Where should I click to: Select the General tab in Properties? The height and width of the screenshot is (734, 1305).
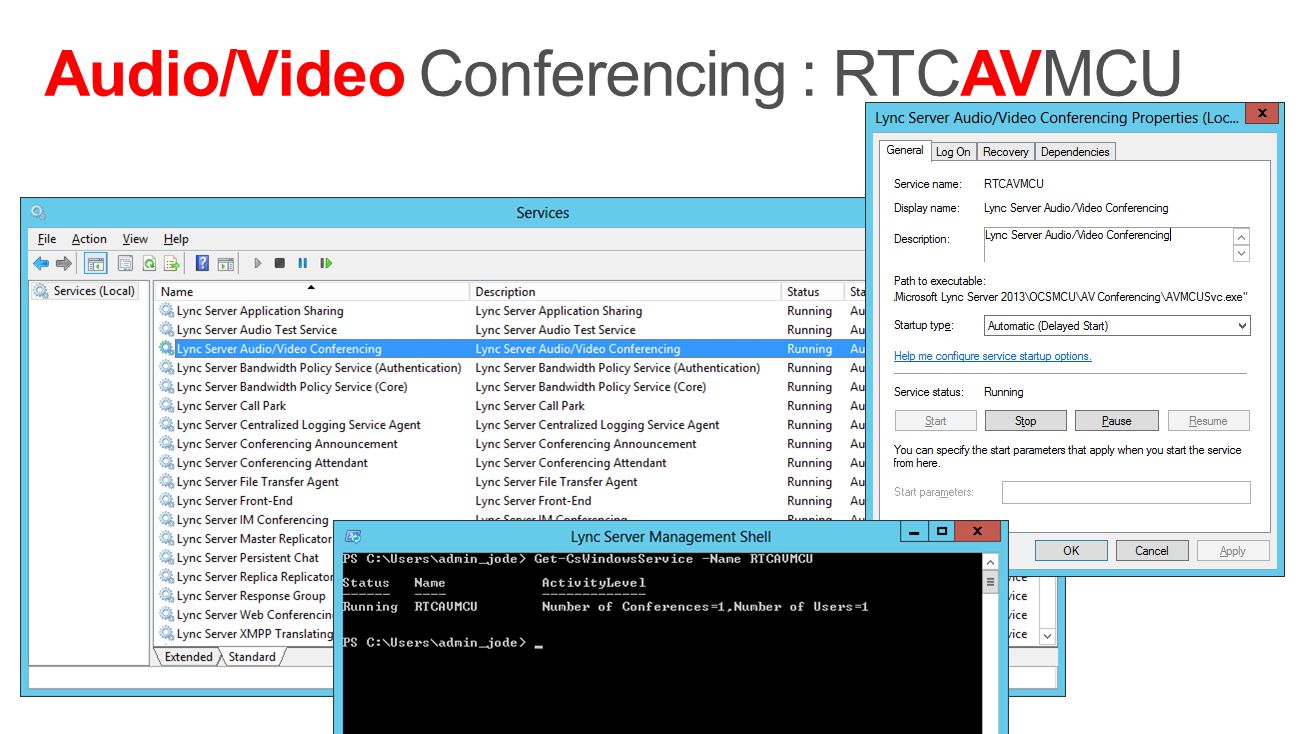(905, 150)
